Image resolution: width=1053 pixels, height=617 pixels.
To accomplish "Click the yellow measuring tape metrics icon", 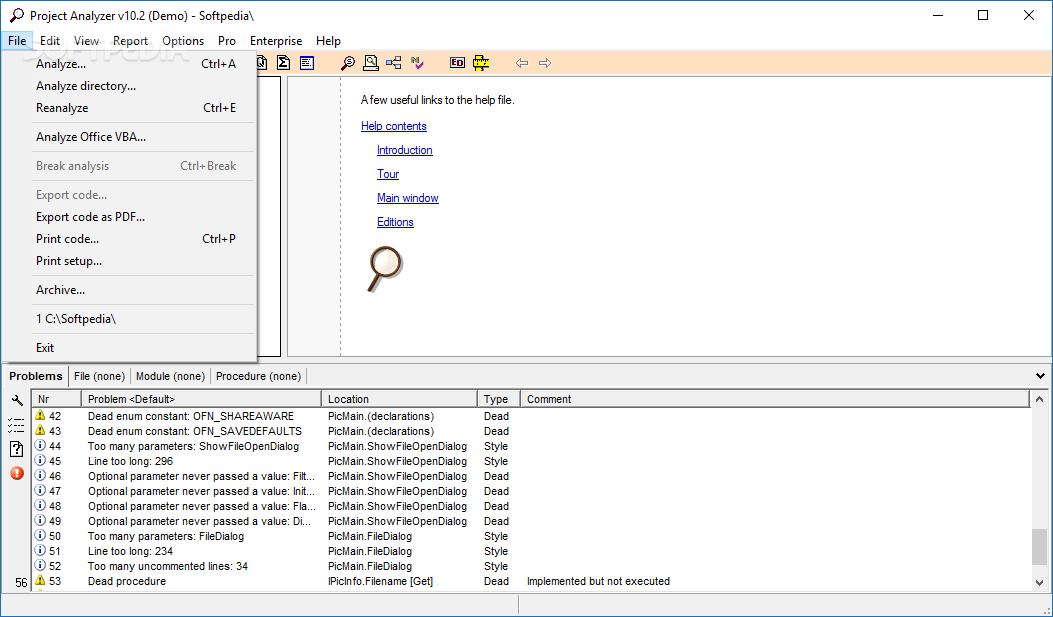I will (481, 63).
